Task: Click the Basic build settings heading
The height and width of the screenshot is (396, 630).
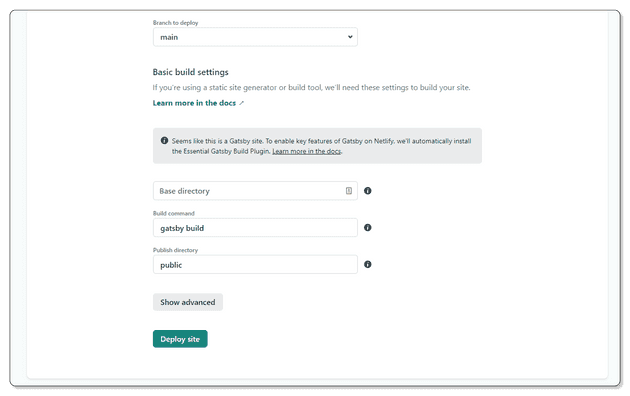Action: 190,72
